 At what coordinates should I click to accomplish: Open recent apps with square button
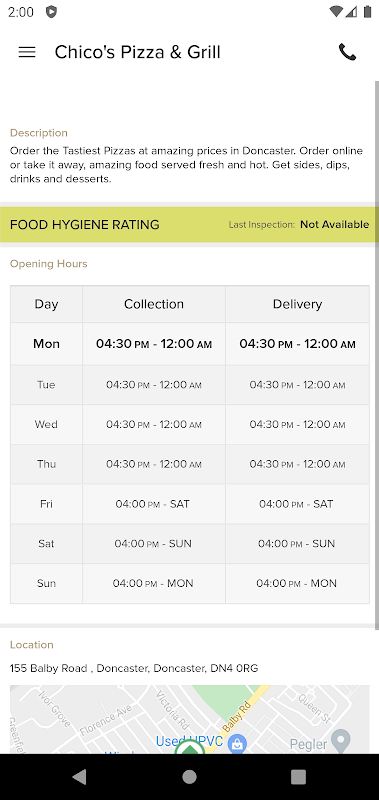(298, 777)
